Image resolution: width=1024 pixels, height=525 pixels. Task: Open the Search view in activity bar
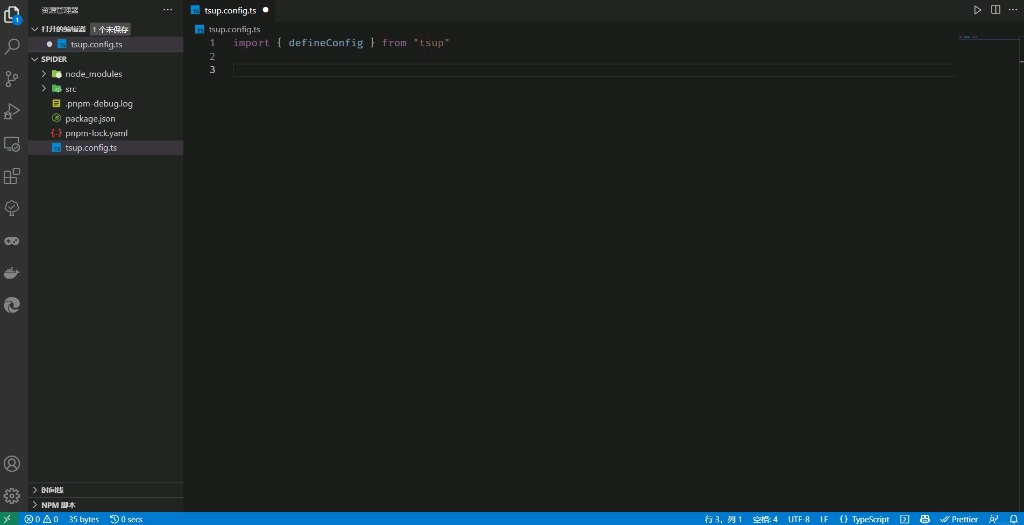[x=12, y=46]
